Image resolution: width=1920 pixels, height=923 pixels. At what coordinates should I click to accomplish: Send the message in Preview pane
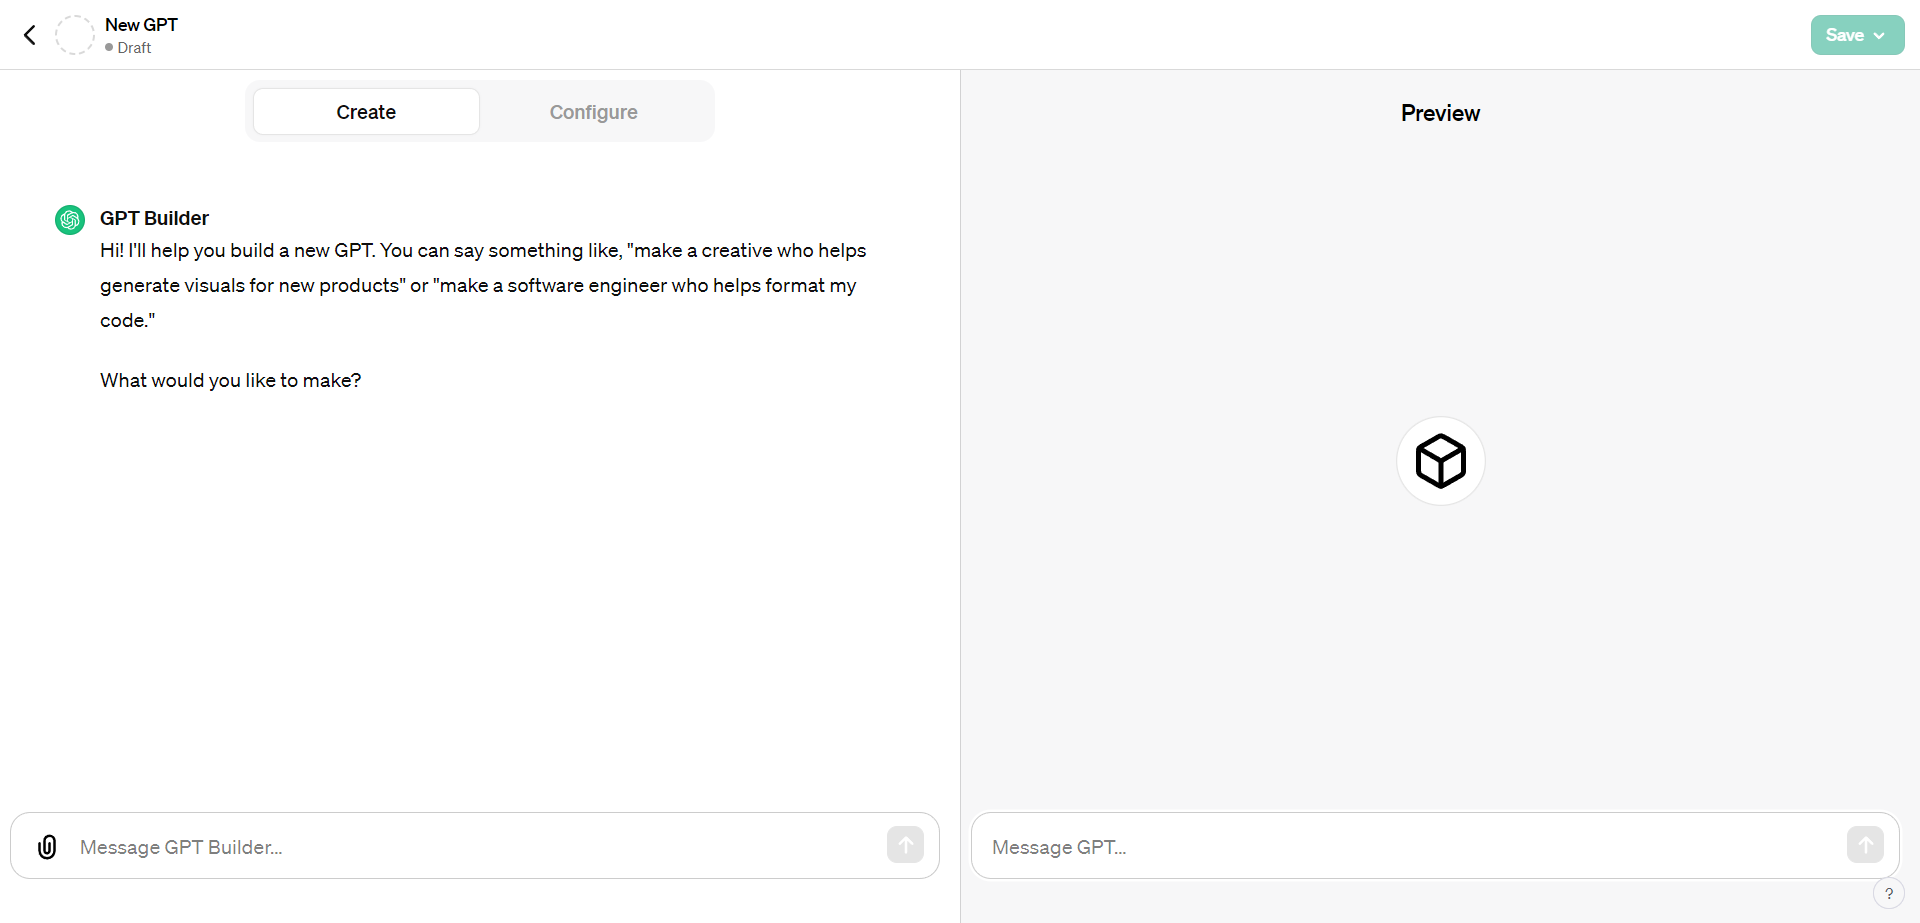click(x=1865, y=845)
